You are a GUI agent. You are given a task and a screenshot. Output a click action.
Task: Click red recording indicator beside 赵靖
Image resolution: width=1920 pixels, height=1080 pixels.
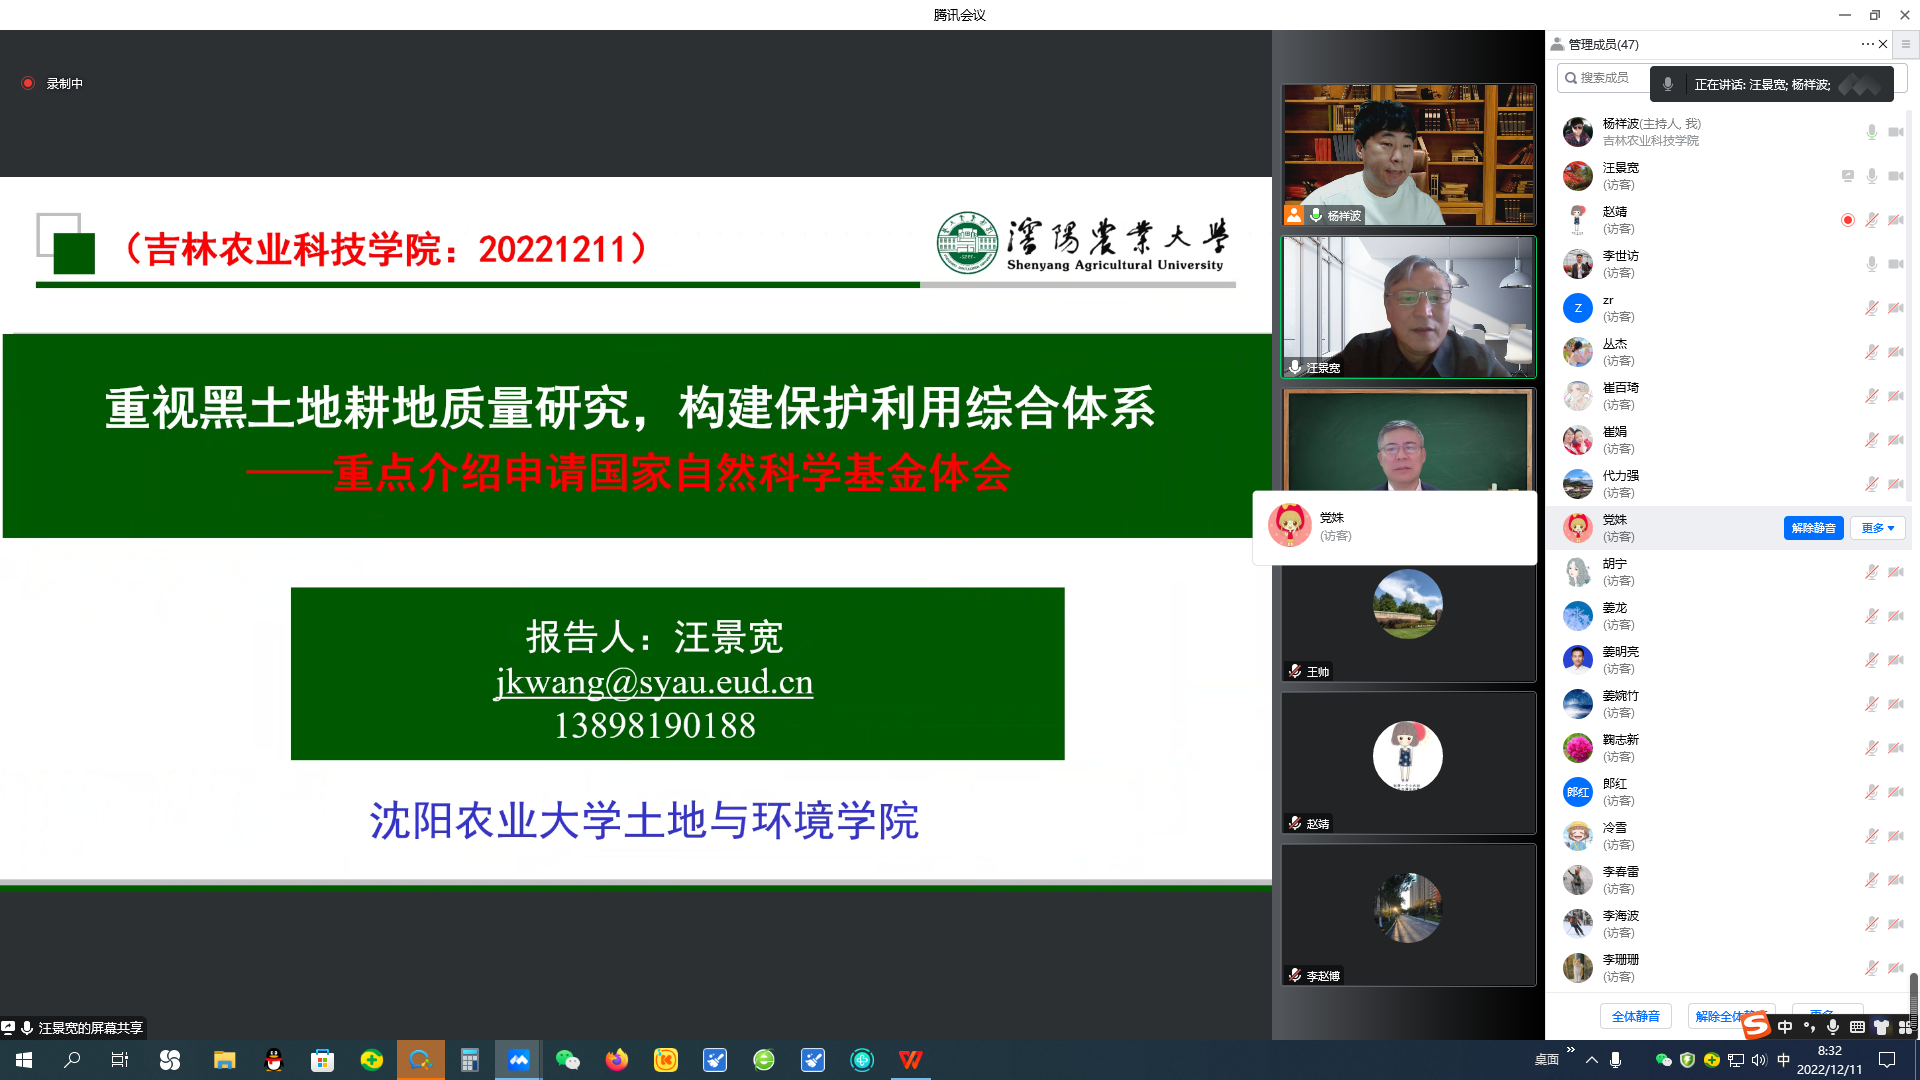pyautogui.click(x=1847, y=220)
